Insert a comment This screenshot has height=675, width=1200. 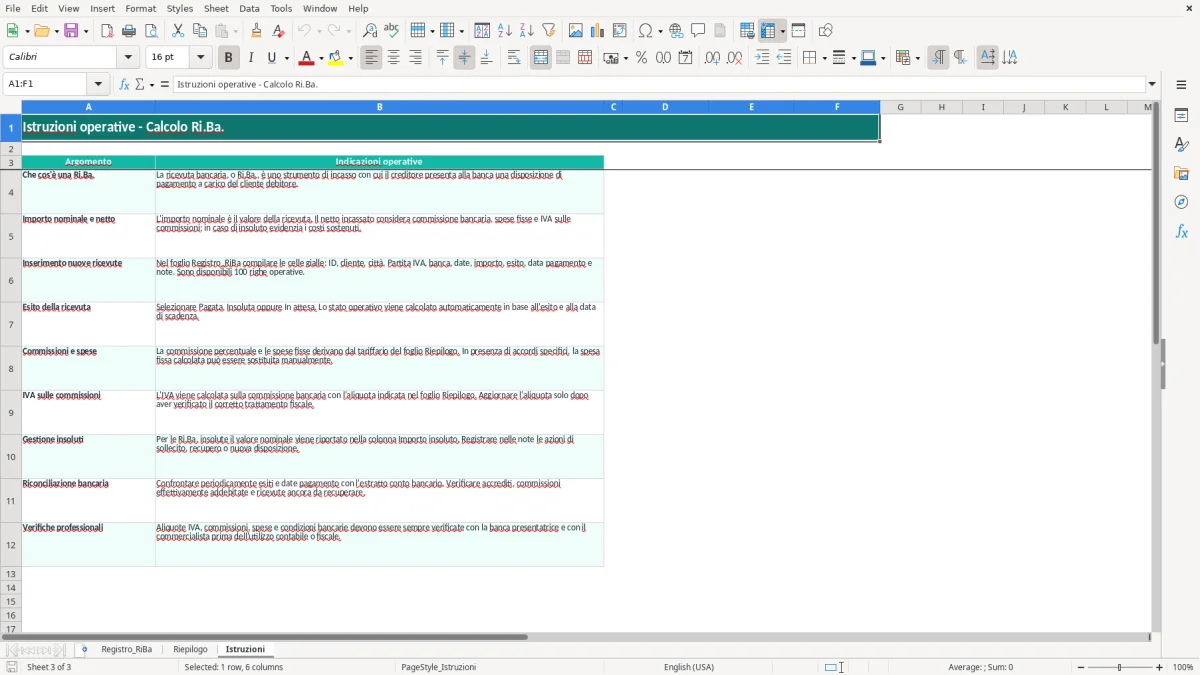[699, 31]
